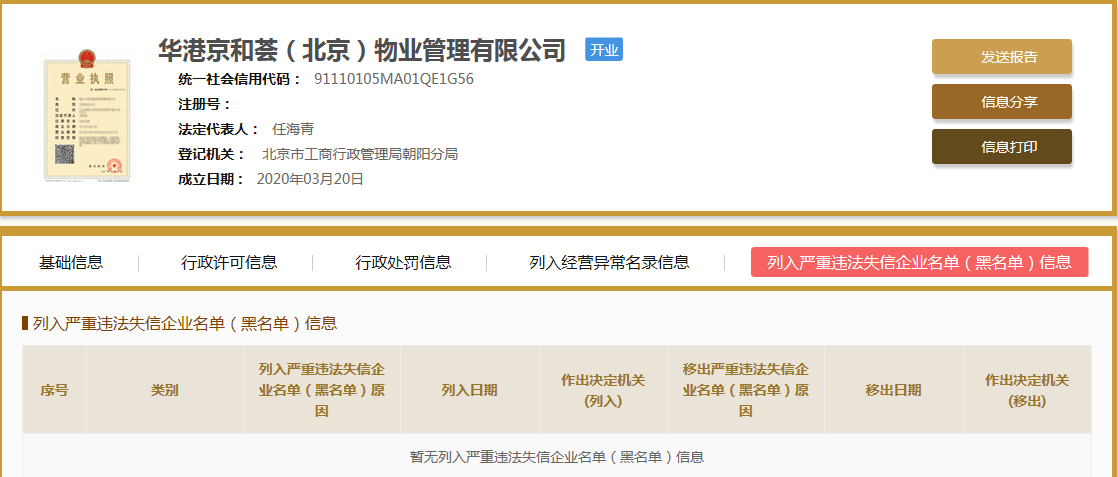This screenshot has height=477, width=1118.
Task: Click the 移出严重违法失信企业名单（黑名单）原因 column header
Action: tap(746, 390)
